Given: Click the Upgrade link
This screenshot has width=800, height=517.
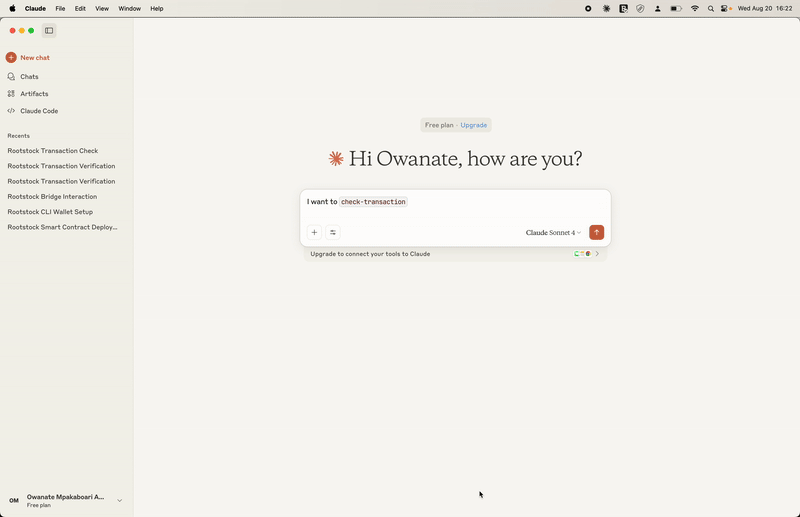Looking at the screenshot, I should pos(474,125).
